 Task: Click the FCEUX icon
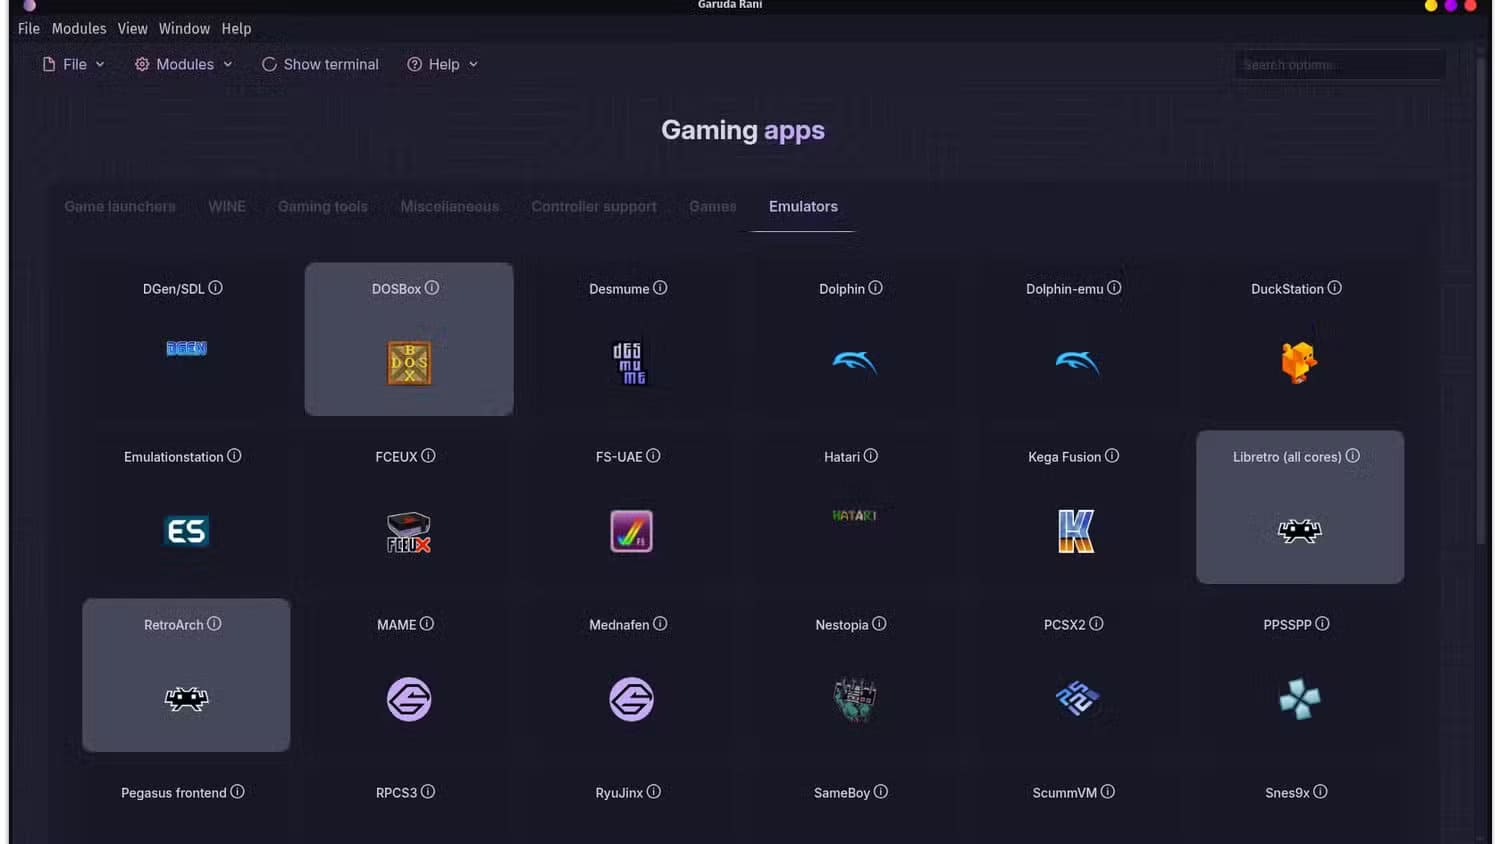pyautogui.click(x=409, y=532)
